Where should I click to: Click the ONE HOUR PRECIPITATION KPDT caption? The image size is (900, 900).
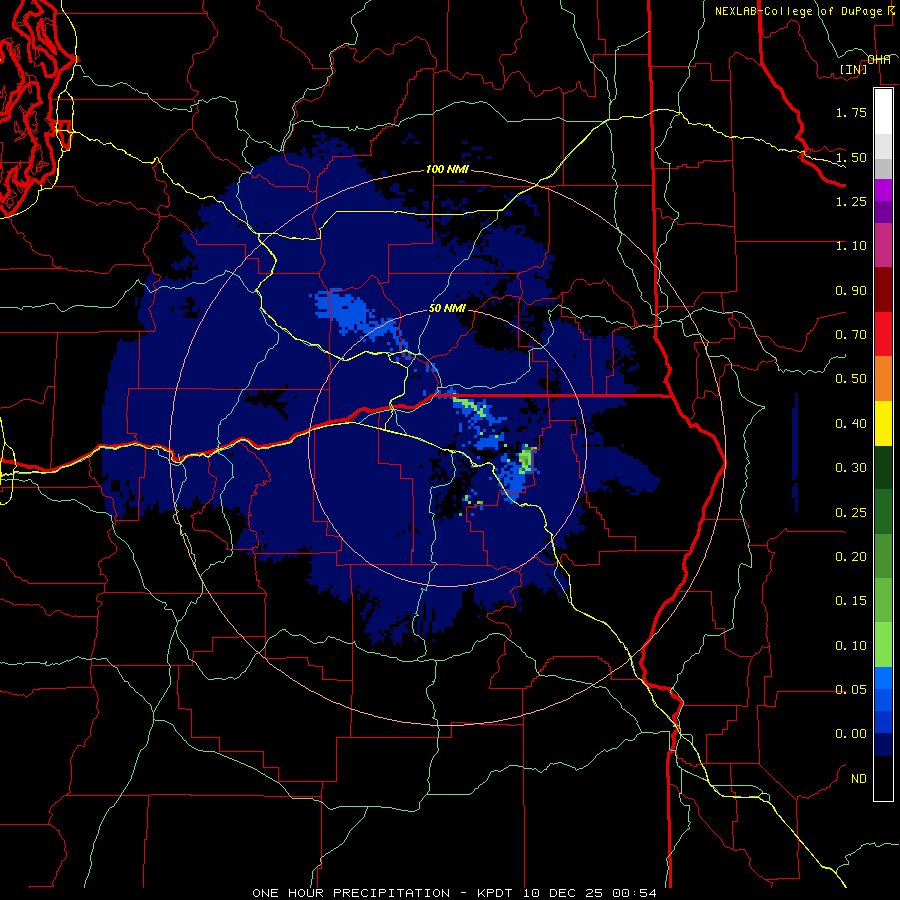pos(455,893)
